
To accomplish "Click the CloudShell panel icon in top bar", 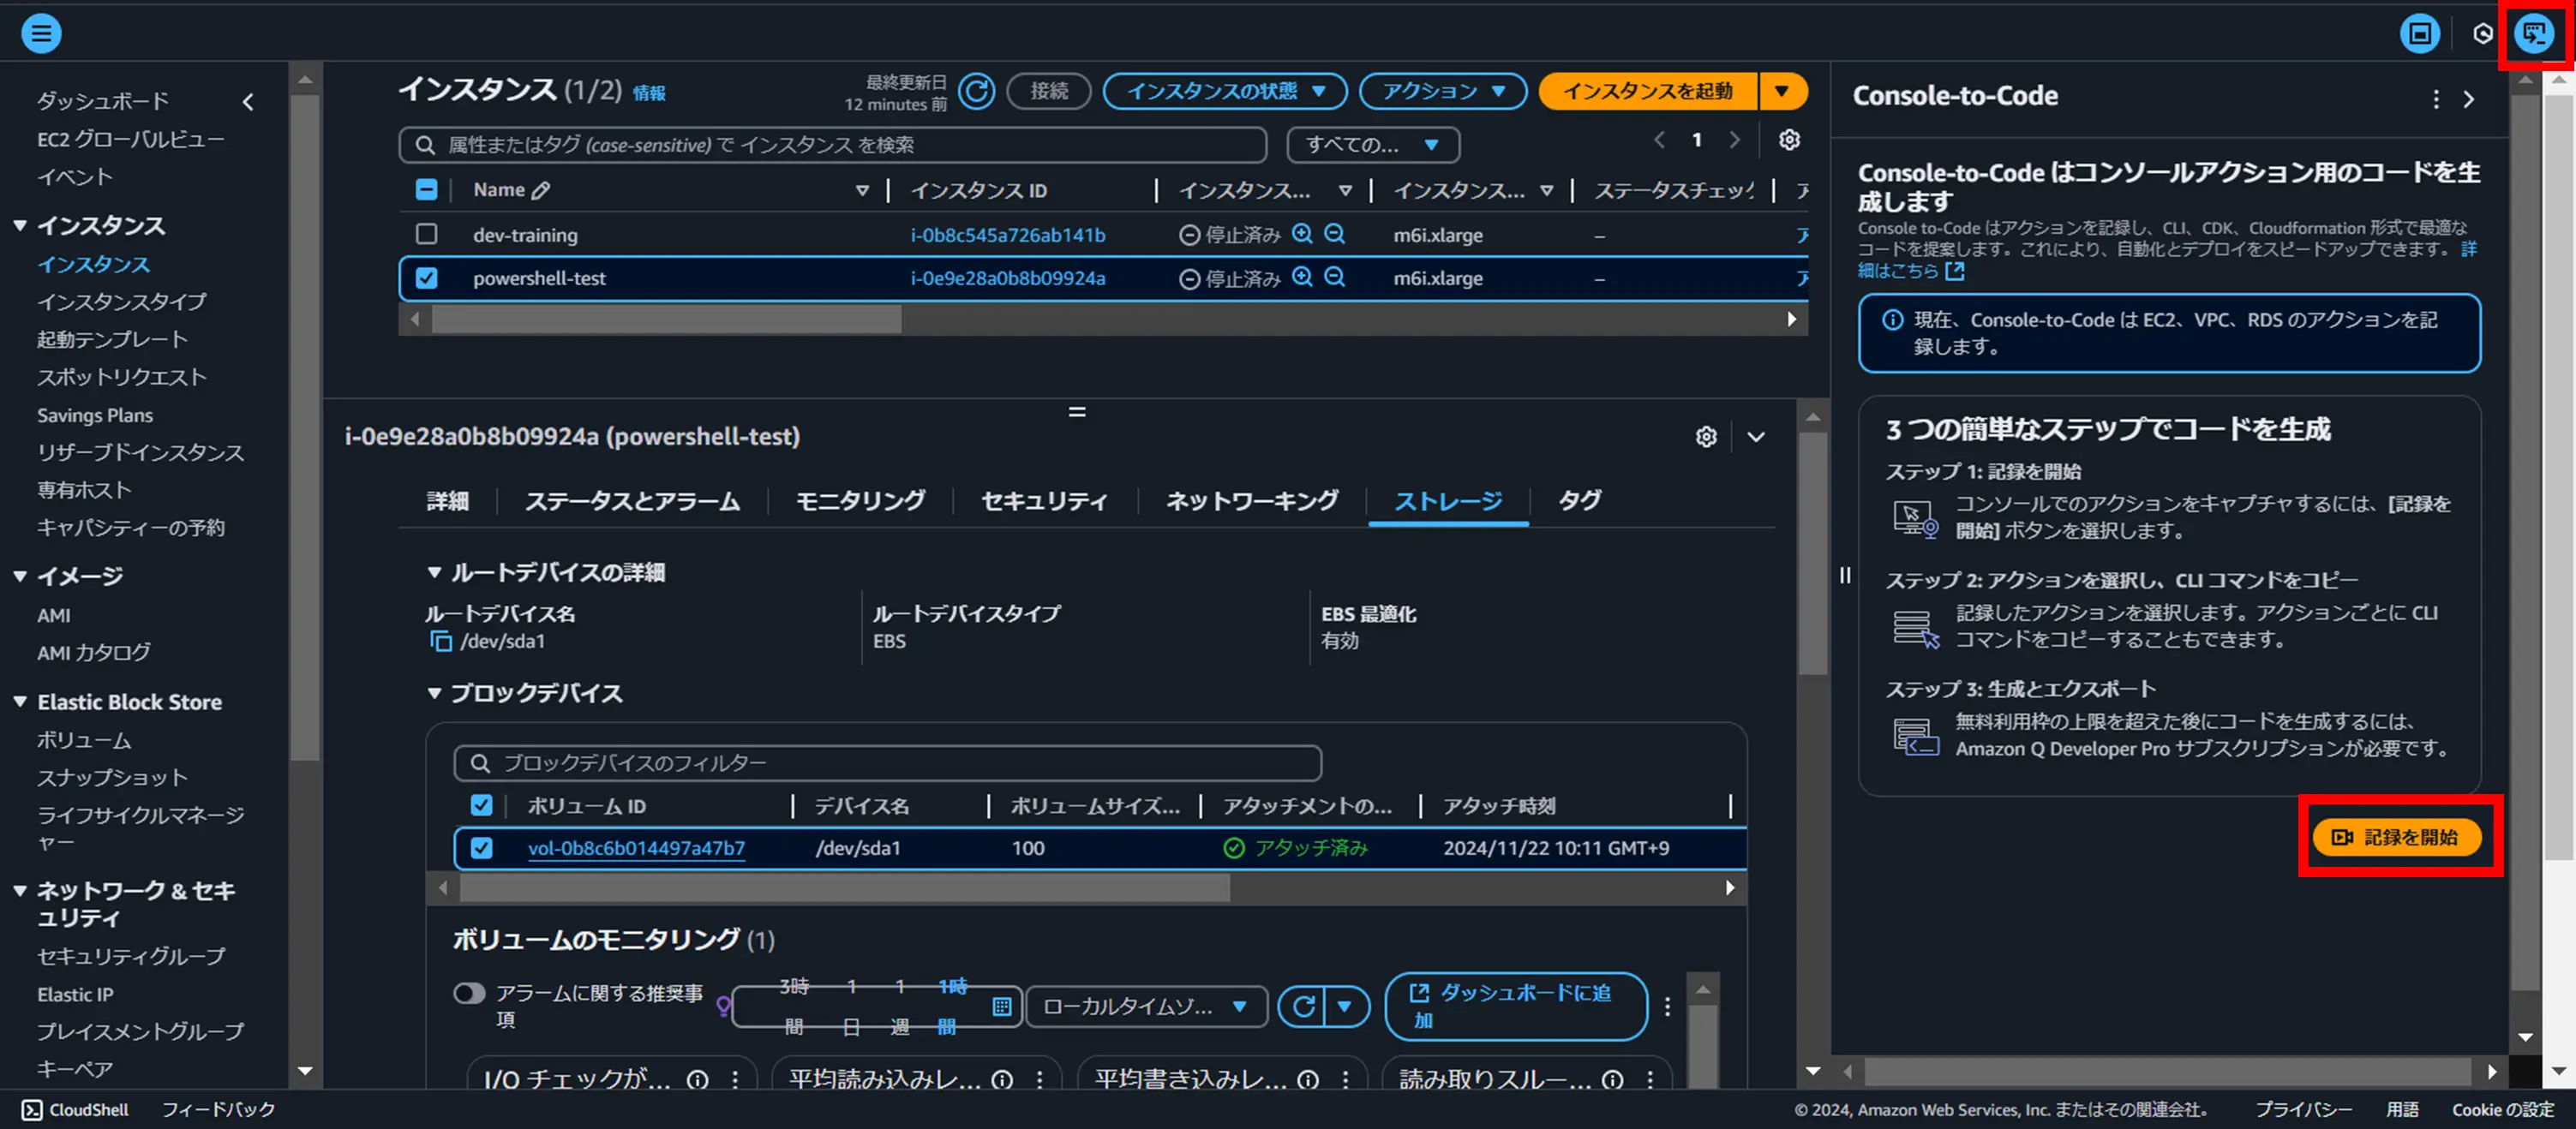I will 2419,33.
